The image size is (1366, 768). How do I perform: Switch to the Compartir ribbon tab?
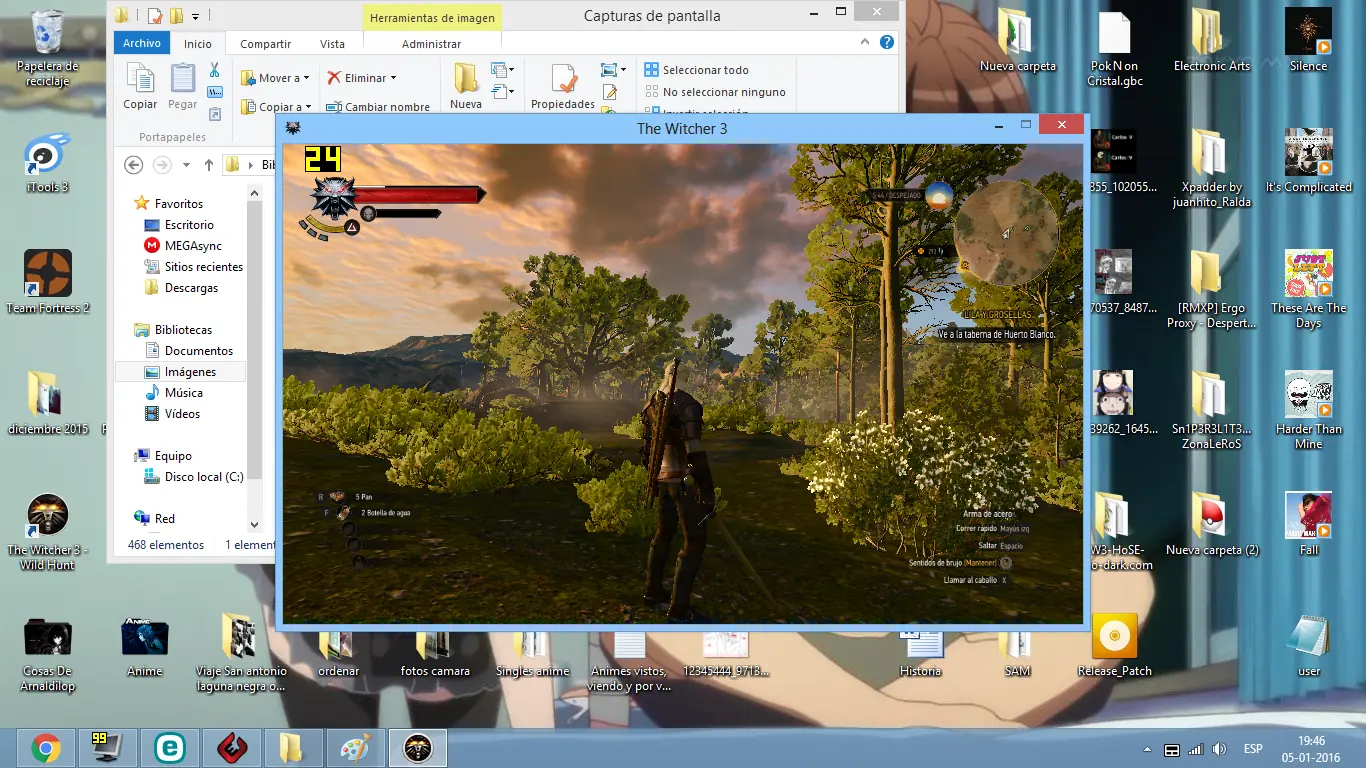click(x=265, y=44)
